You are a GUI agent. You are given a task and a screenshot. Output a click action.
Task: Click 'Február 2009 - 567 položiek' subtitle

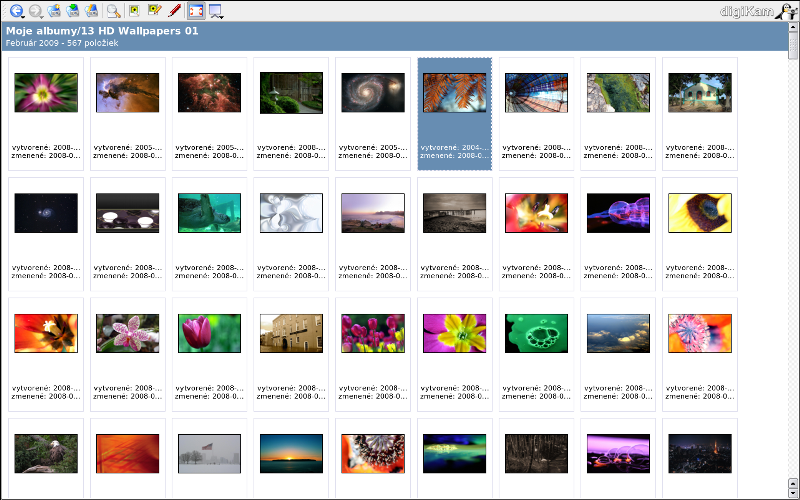coord(62,43)
